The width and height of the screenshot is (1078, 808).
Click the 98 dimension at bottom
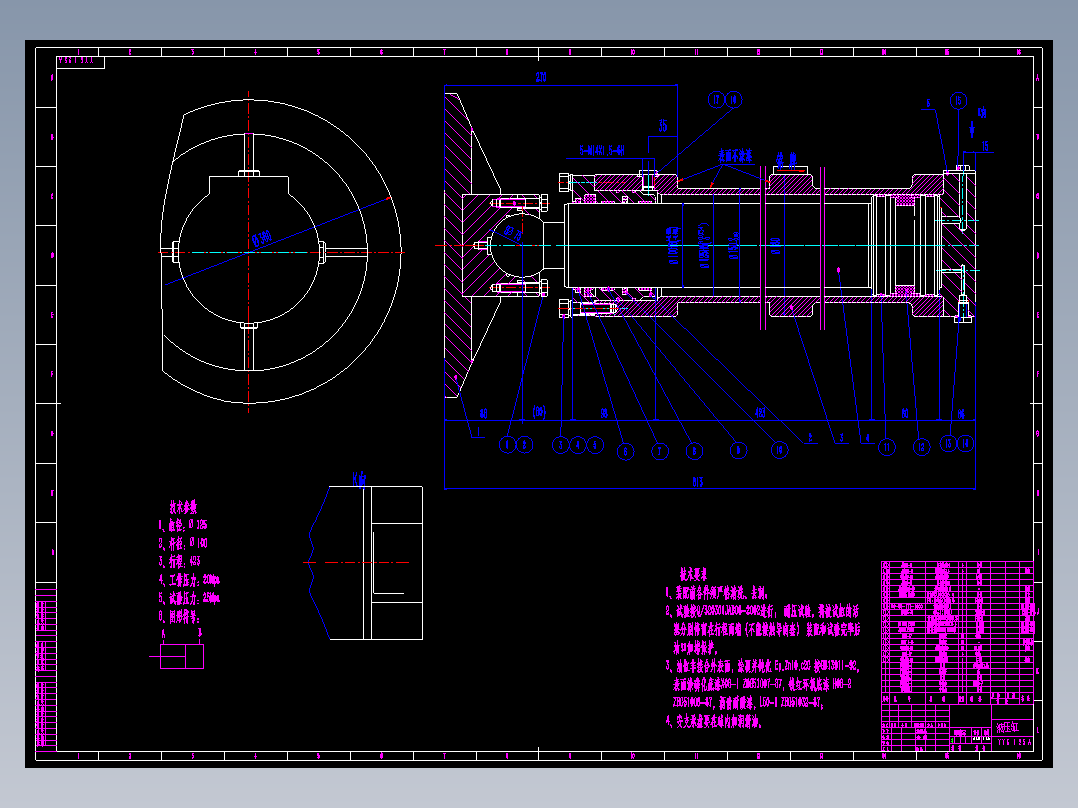[604, 413]
